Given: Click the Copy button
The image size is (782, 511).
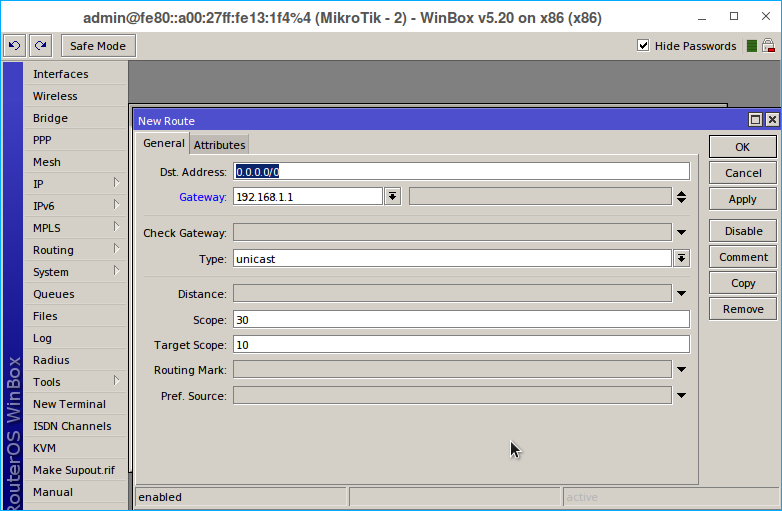Looking at the screenshot, I should pyautogui.click(x=743, y=283).
